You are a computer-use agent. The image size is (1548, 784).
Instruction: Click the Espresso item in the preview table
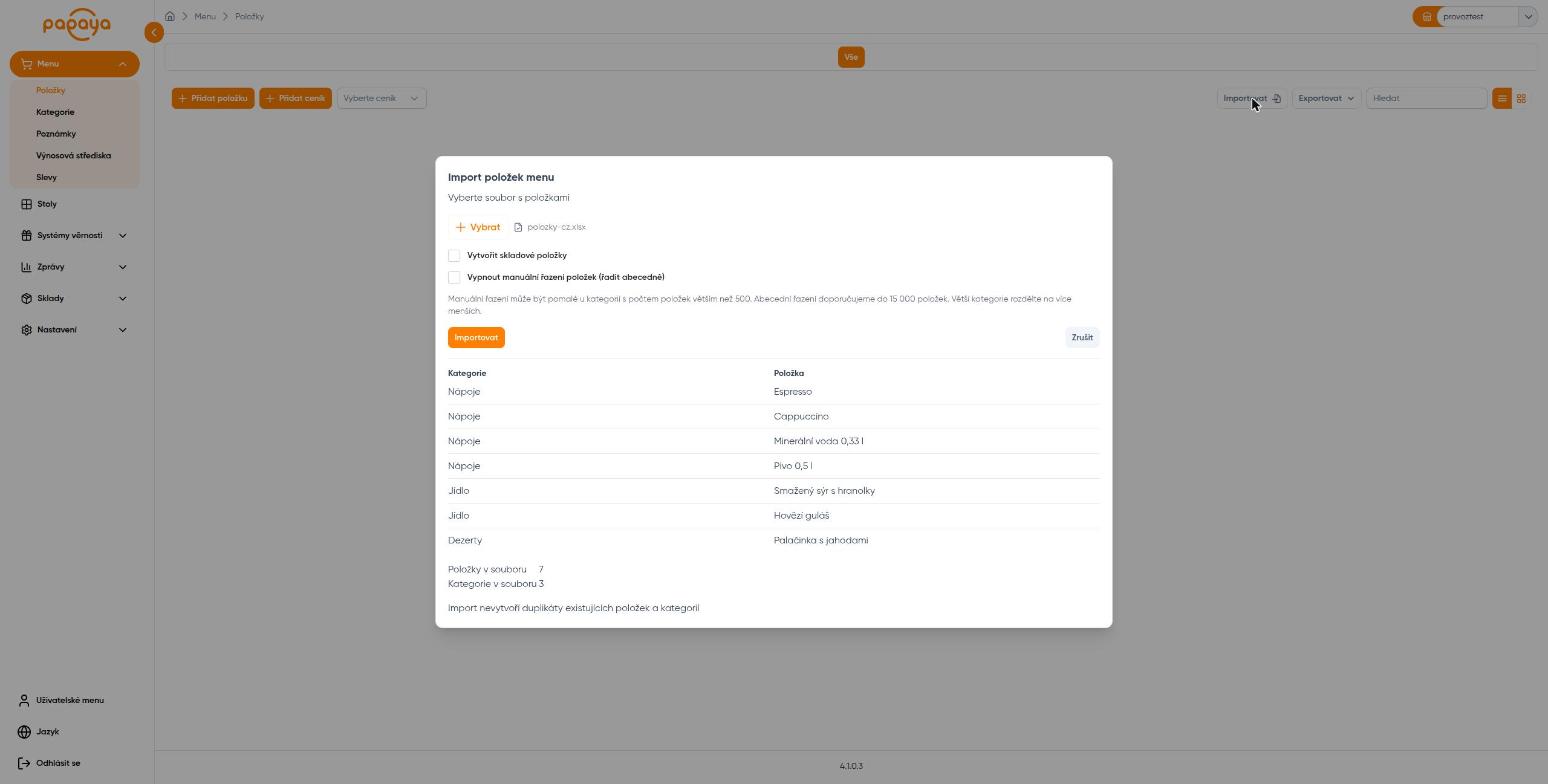(x=793, y=392)
